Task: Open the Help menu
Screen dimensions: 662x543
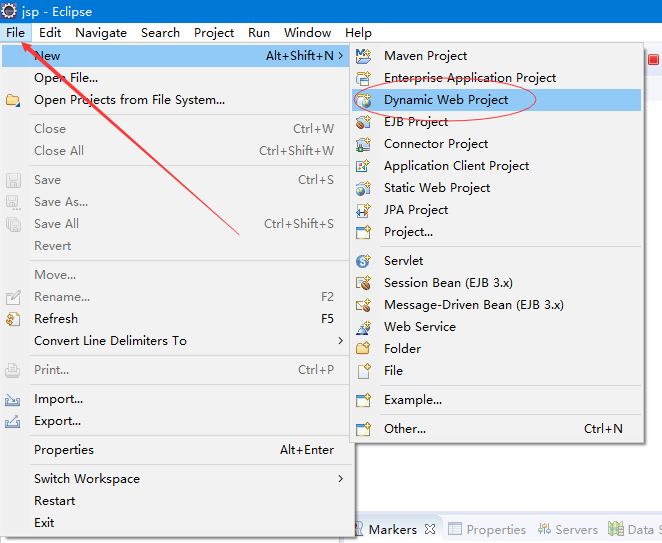Action: (x=358, y=33)
